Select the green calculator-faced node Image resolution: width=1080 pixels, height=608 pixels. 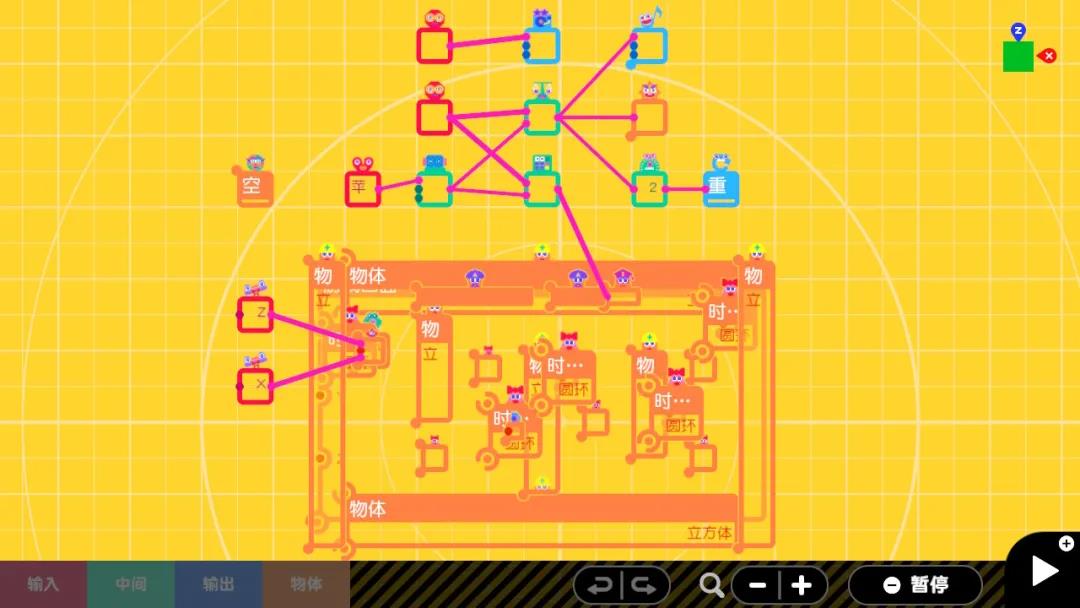pyautogui.click(x=541, y=189)
